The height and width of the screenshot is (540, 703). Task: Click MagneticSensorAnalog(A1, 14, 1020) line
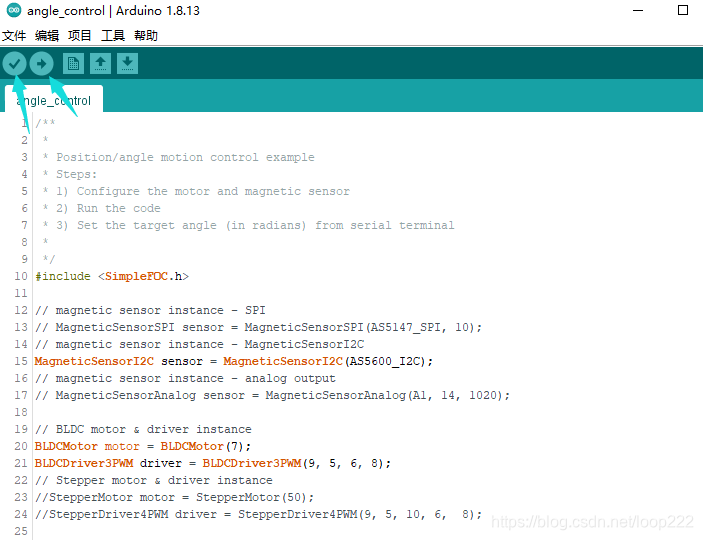273,396
